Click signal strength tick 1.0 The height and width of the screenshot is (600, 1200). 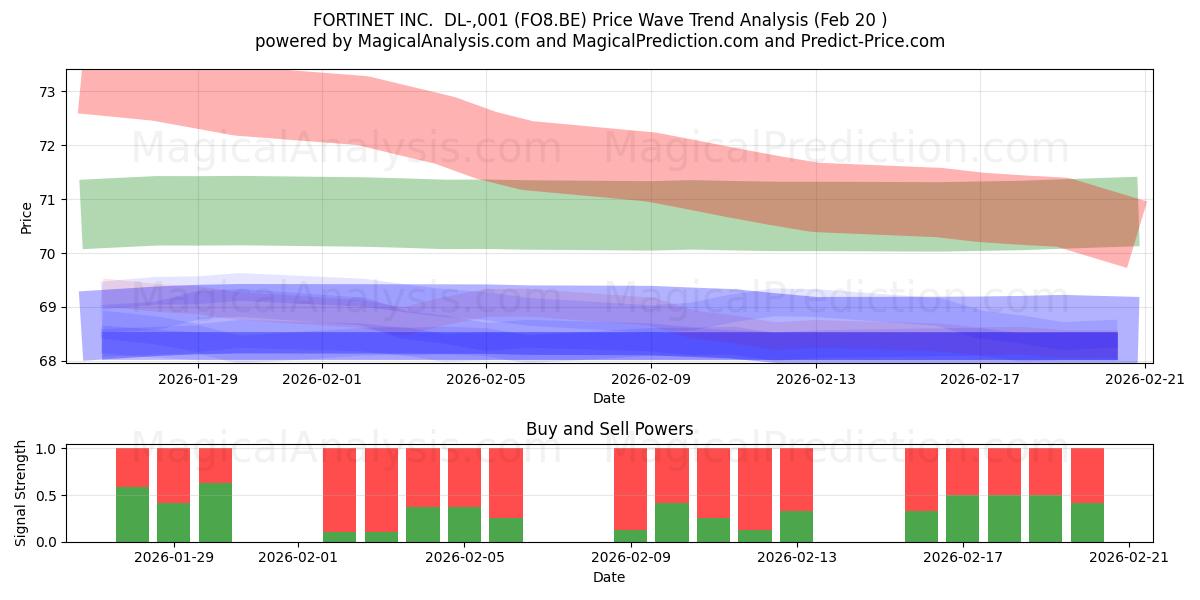coord(48,449)
